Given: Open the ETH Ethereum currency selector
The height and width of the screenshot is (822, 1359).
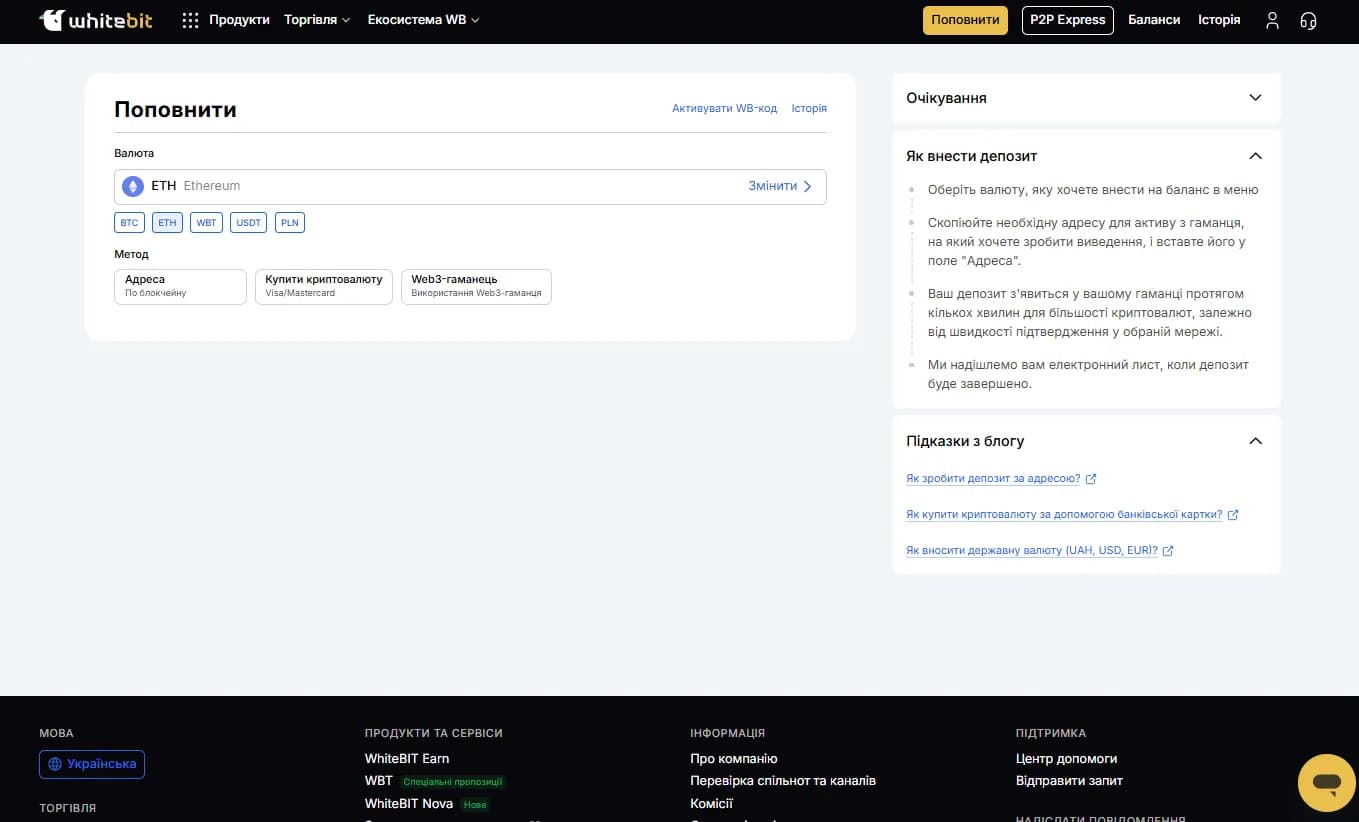Looking at the screenshot, I should click(x=470, y=186).
